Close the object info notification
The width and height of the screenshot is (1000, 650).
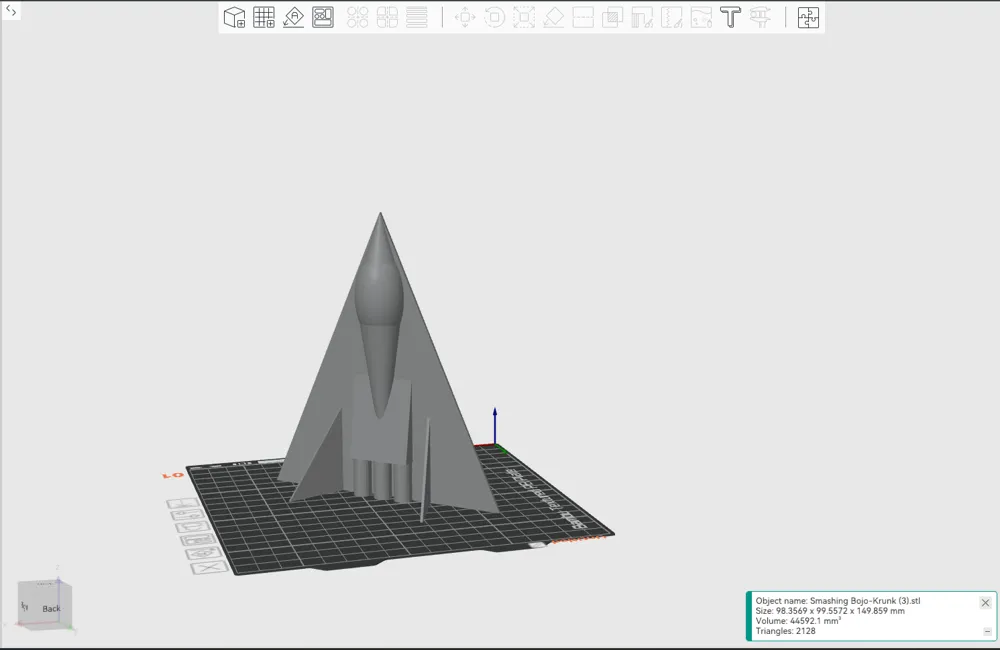(x=985, y=602)
